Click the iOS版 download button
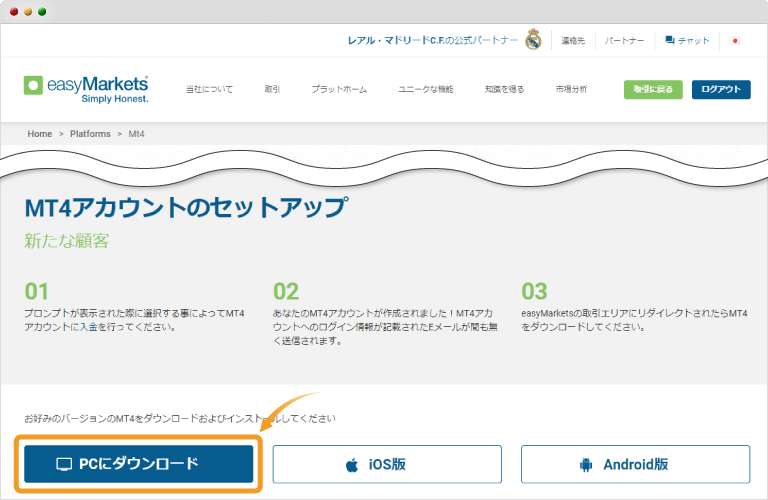The width and height of the screenshot is (768, 500). click(387, 464)
